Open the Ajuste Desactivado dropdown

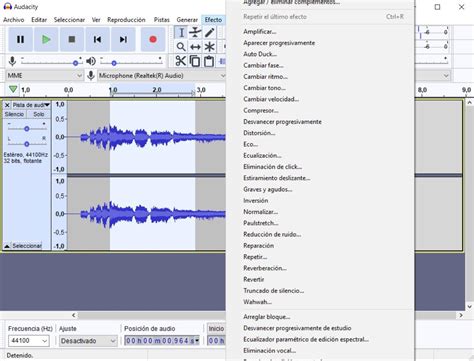tap(88, 341)
